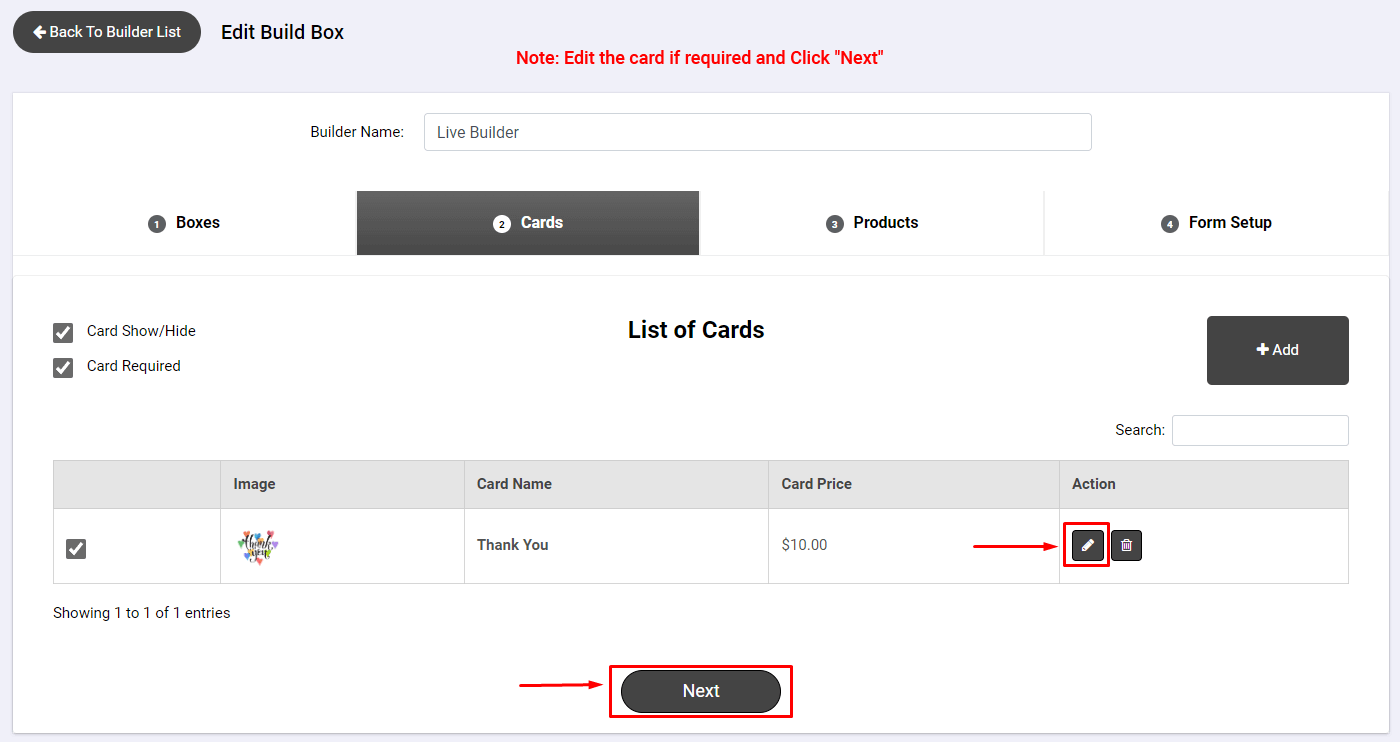Click the Next button

coord(701,691)
